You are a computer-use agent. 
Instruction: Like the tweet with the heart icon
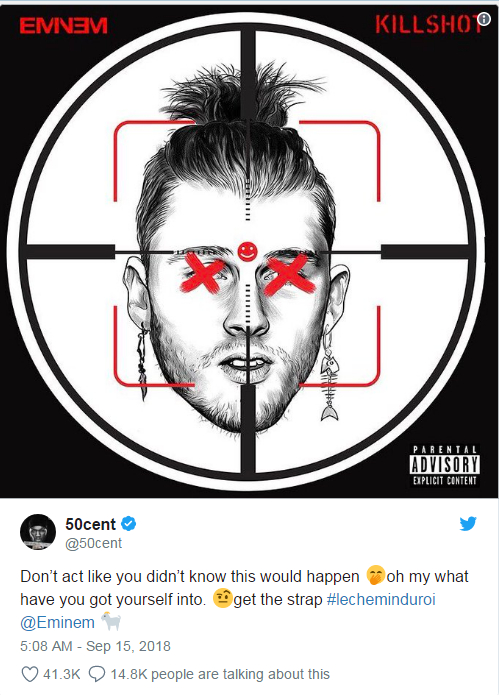click(30, 674)
